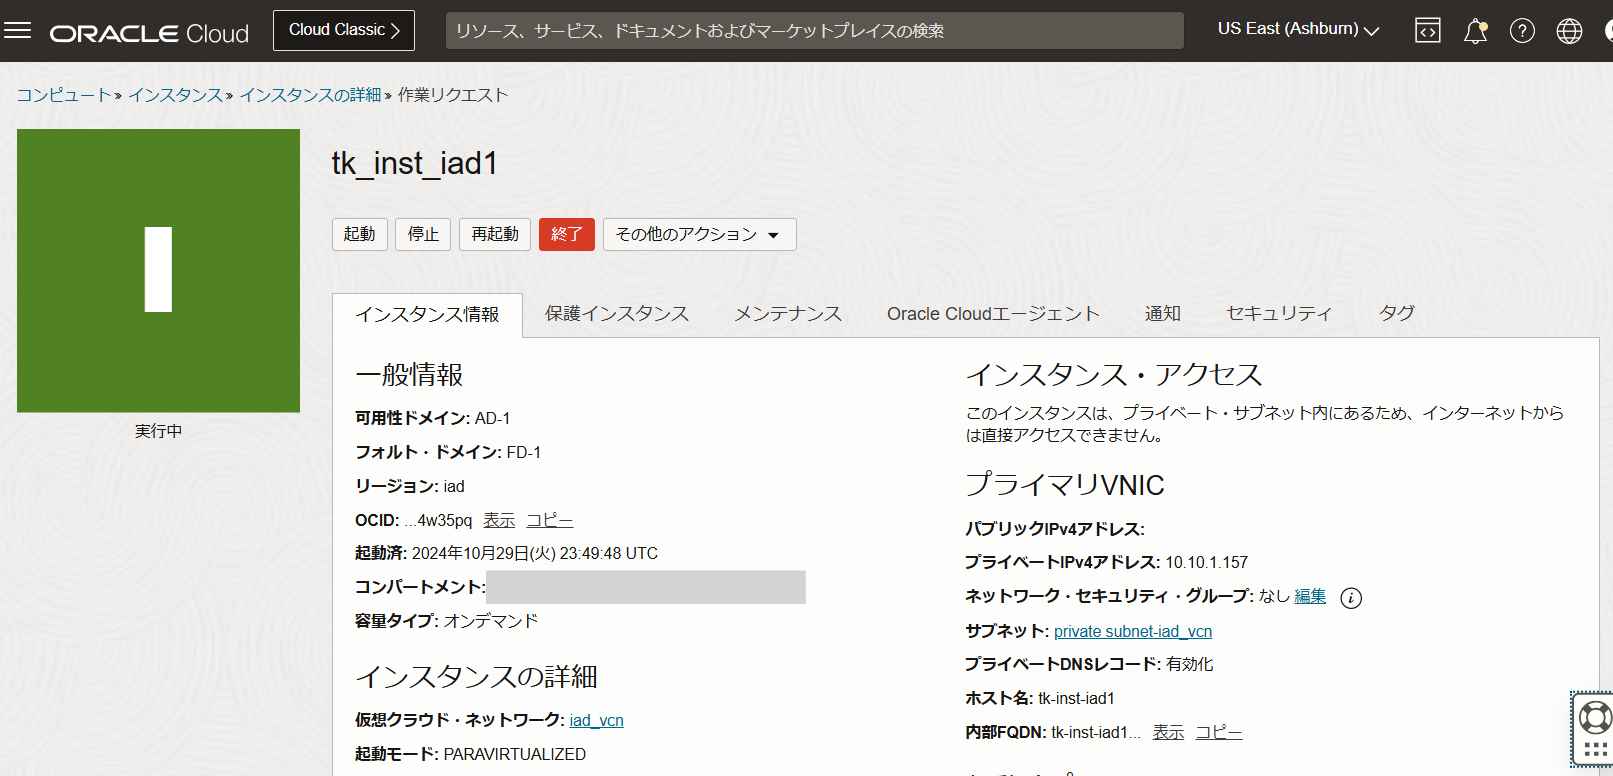Open Cloud Shell developer tools icon
The width and height of the screenshot is (1613, 776).
point(1428,31)
